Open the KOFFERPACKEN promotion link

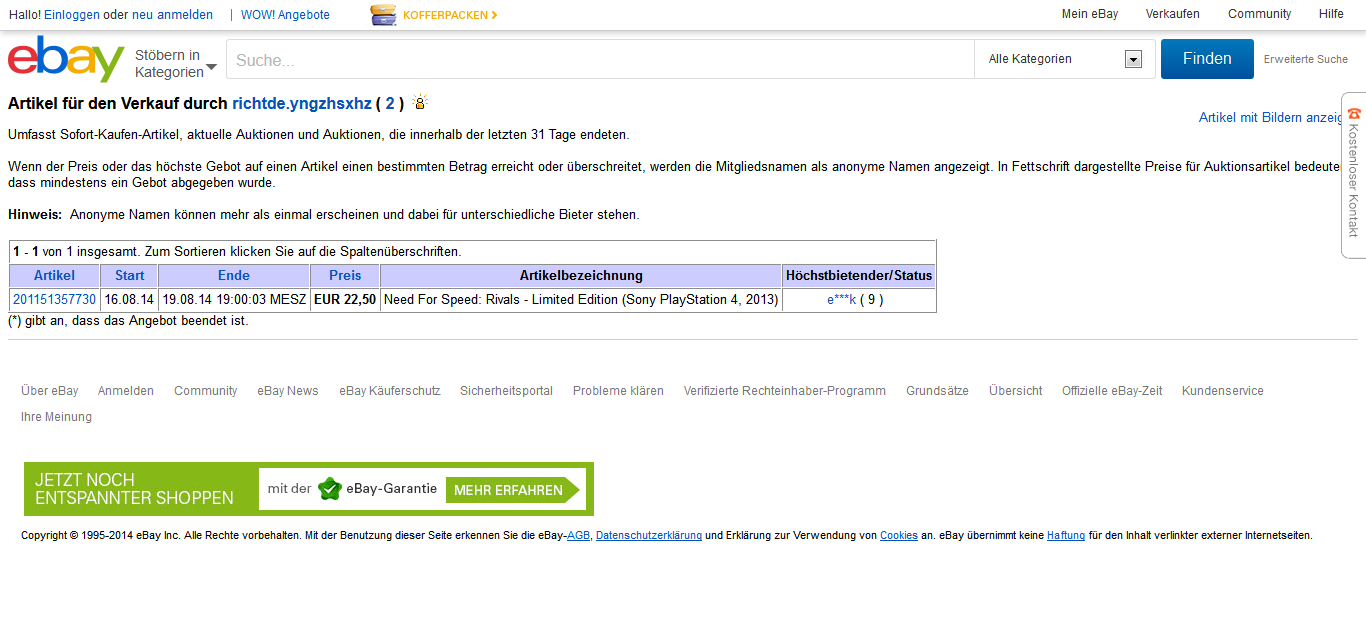point(450,15)
